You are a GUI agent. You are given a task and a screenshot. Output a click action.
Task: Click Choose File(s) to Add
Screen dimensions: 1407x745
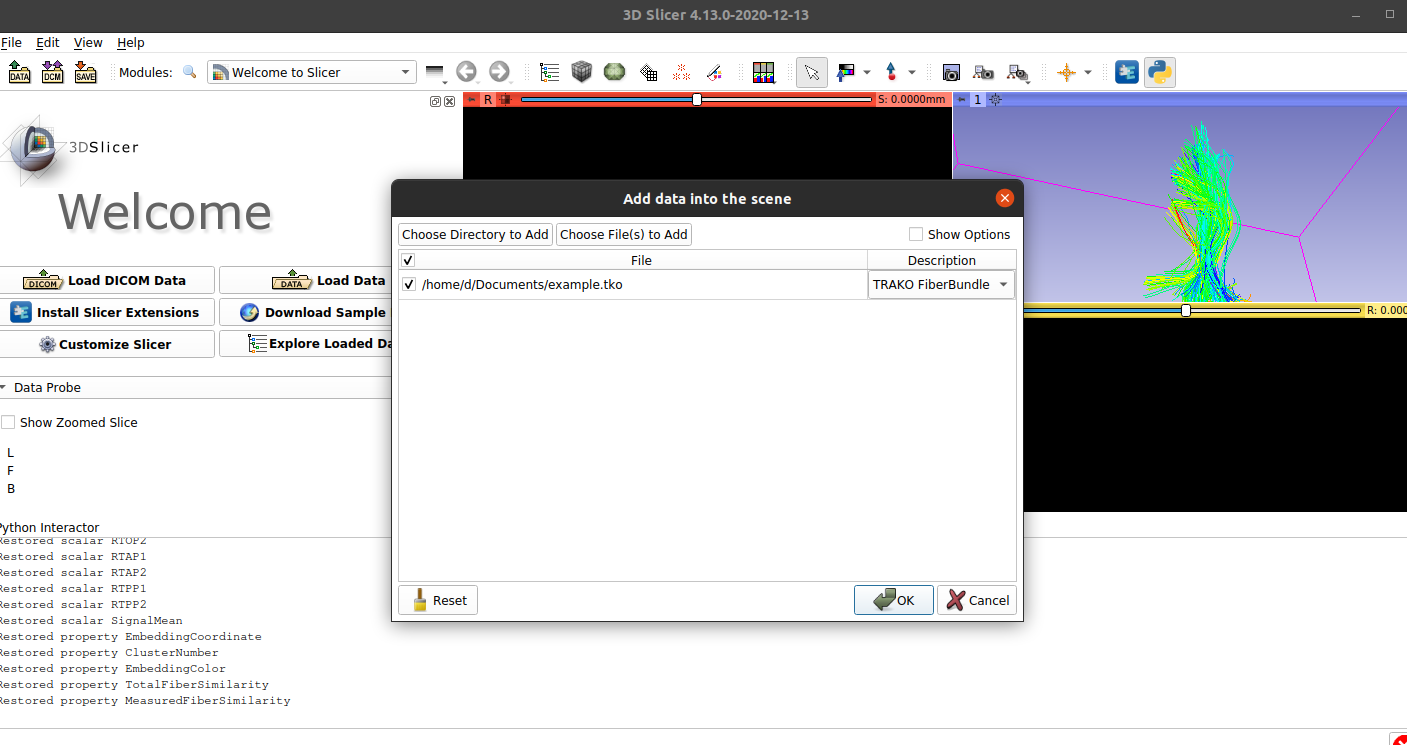623,234
